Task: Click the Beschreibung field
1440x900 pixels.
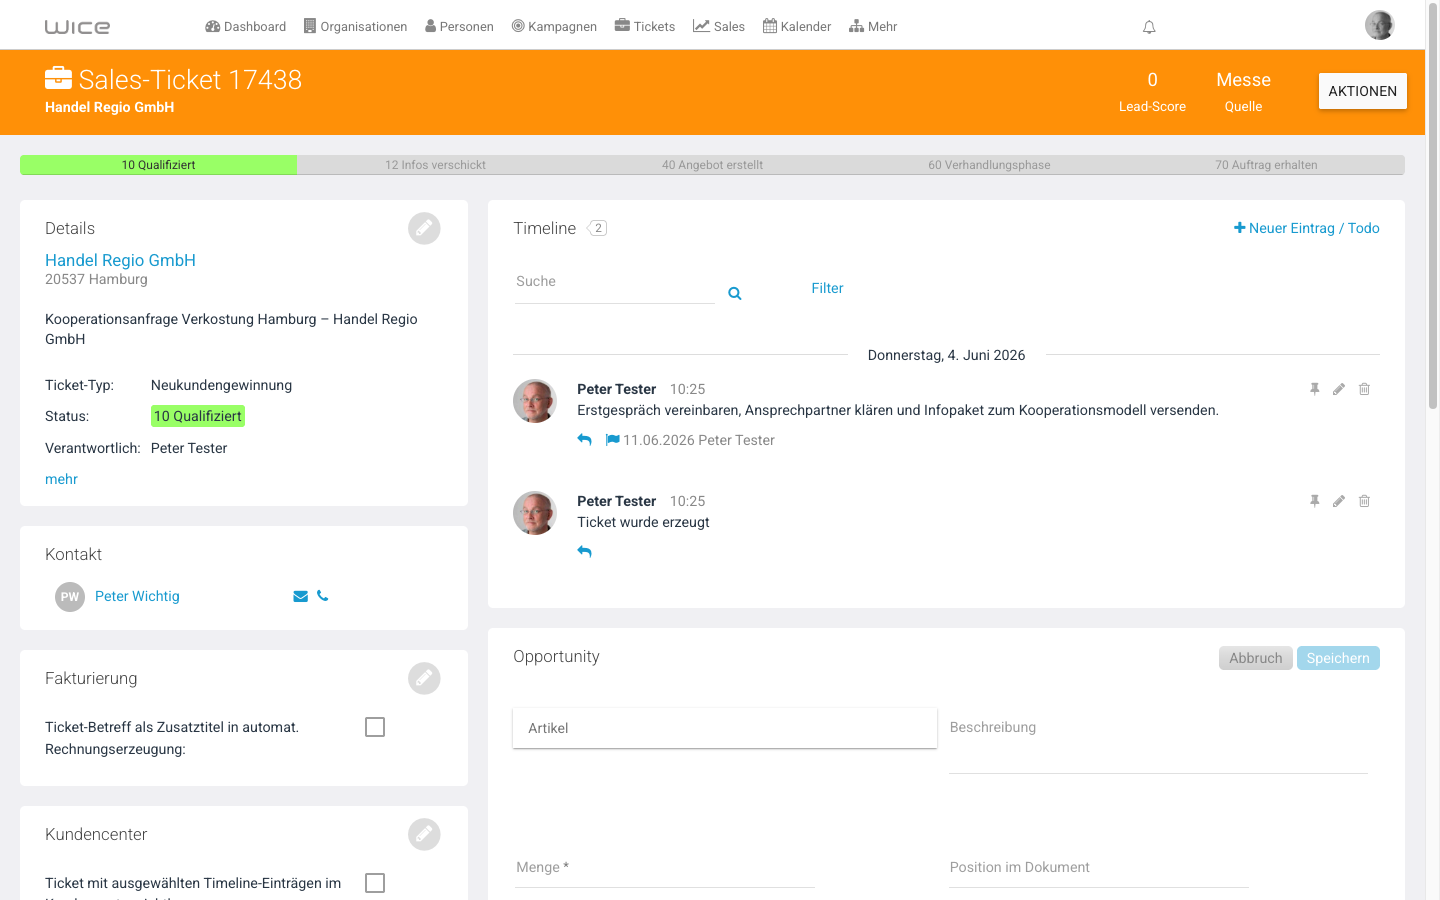Action: point(1158,741)
